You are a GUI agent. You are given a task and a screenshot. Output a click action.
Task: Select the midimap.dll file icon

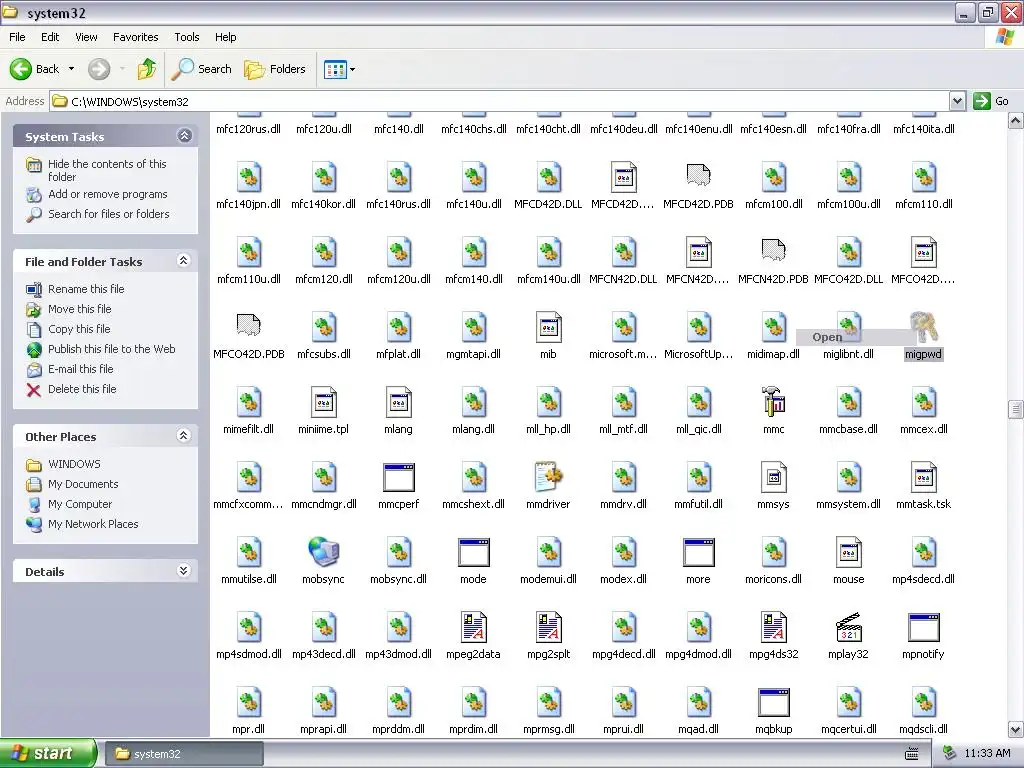(774, 327)
